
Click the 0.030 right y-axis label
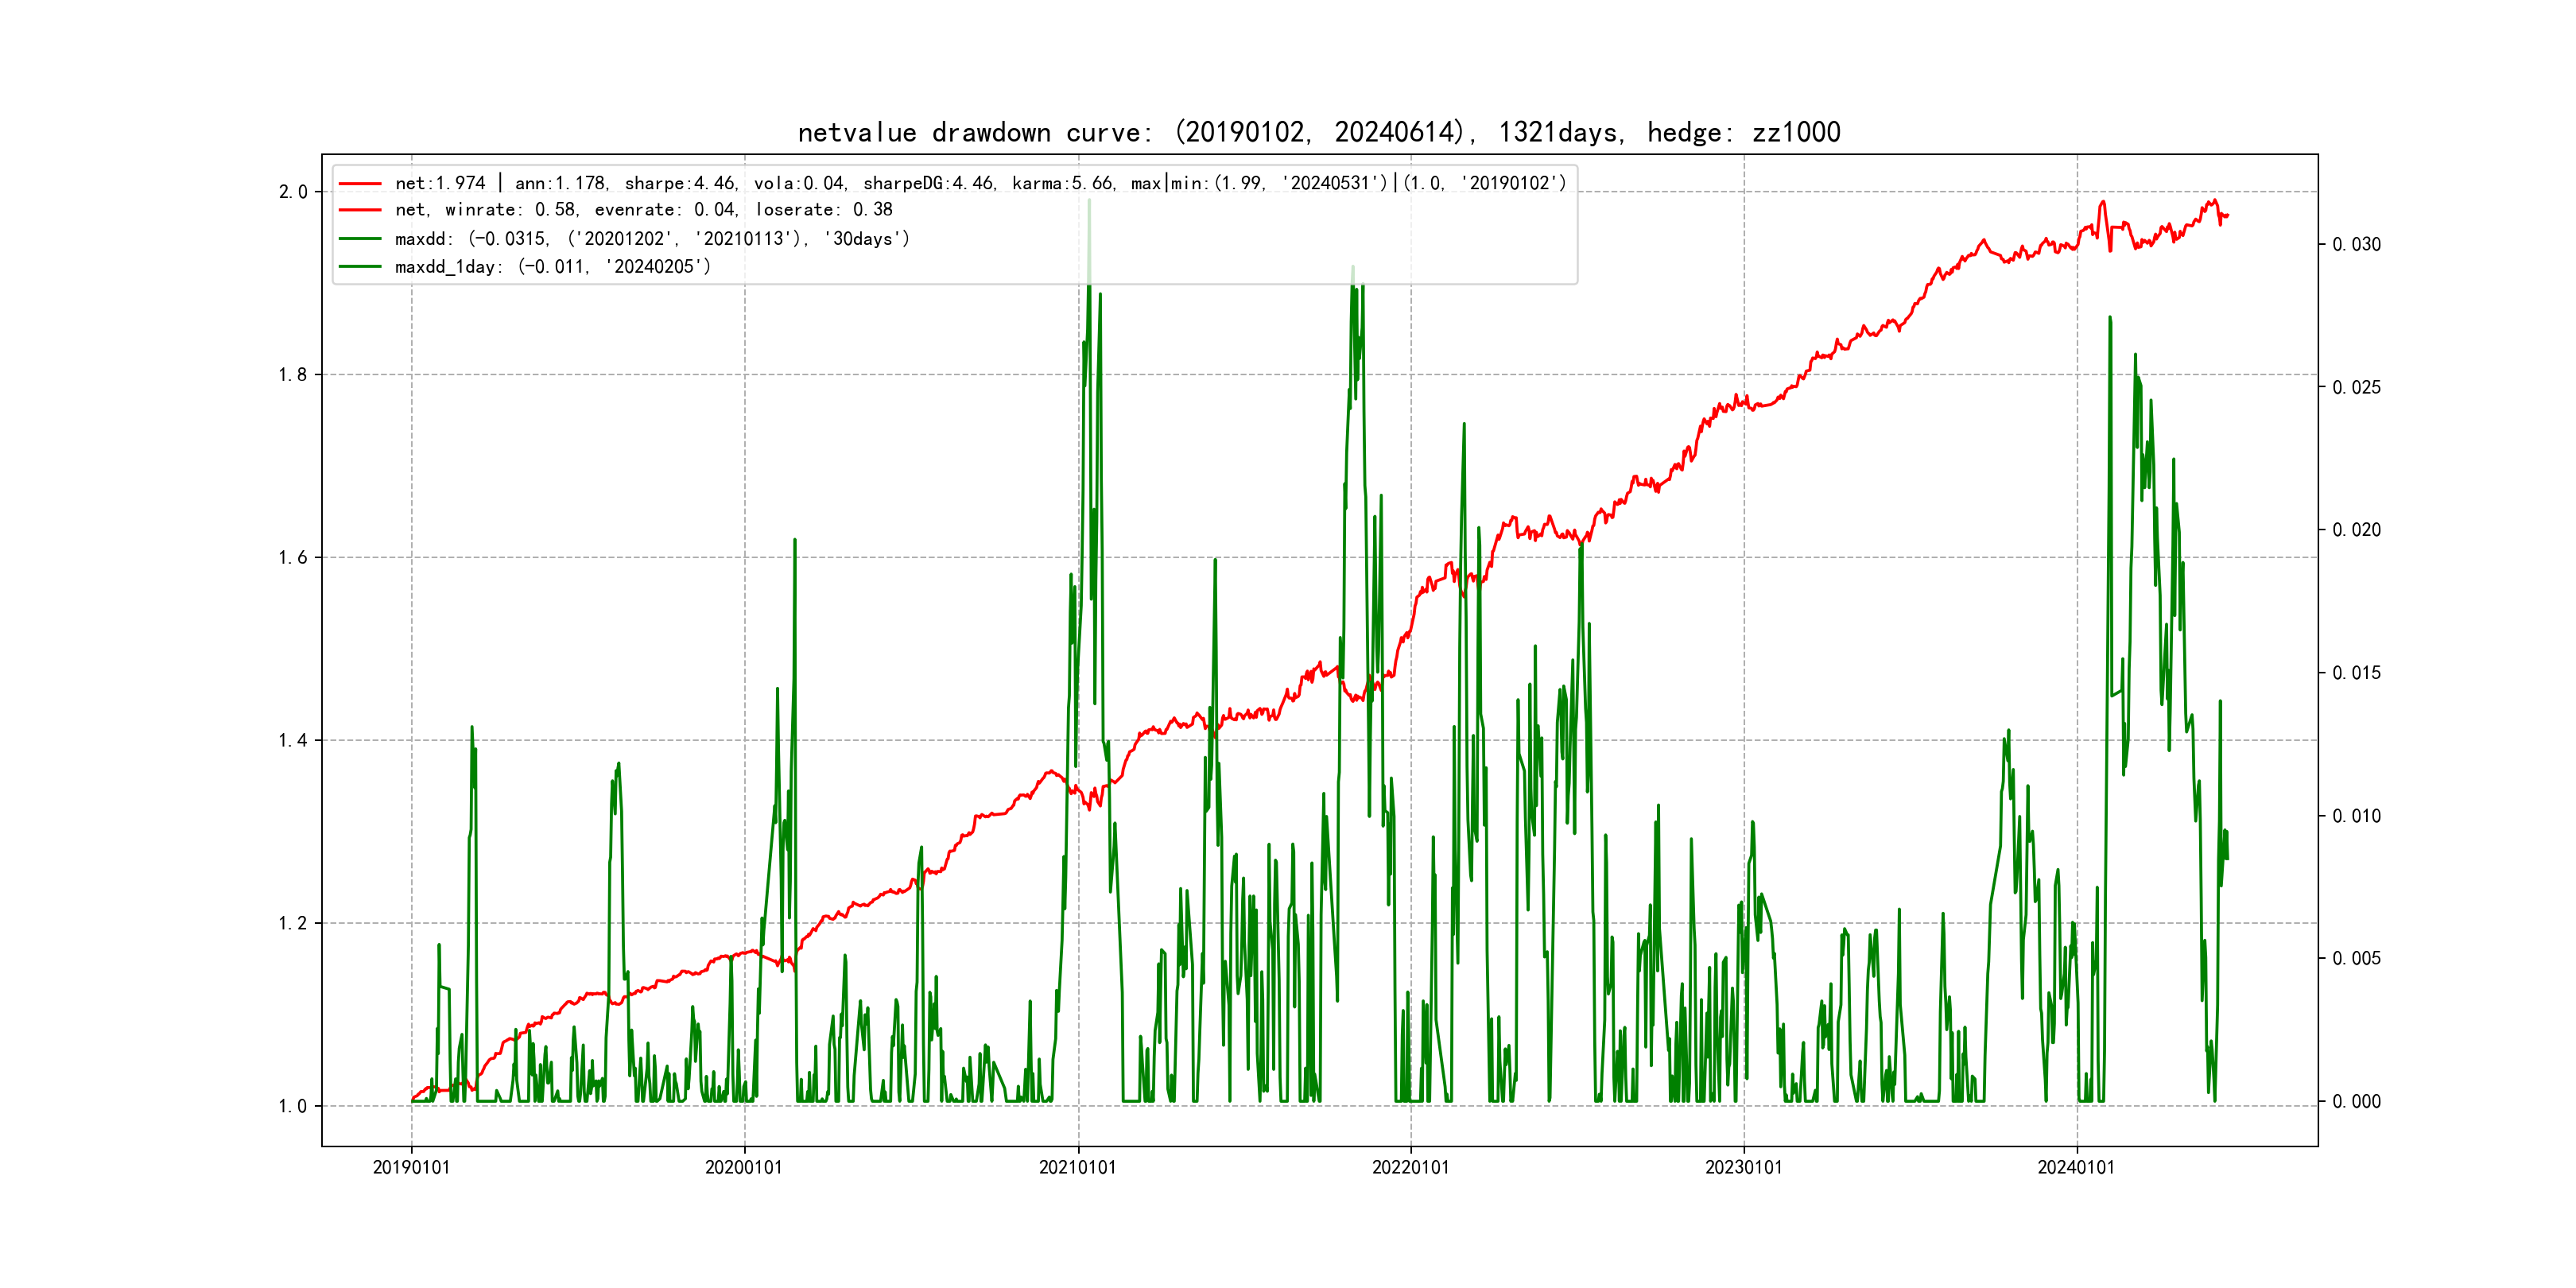tap(2356, 245)
